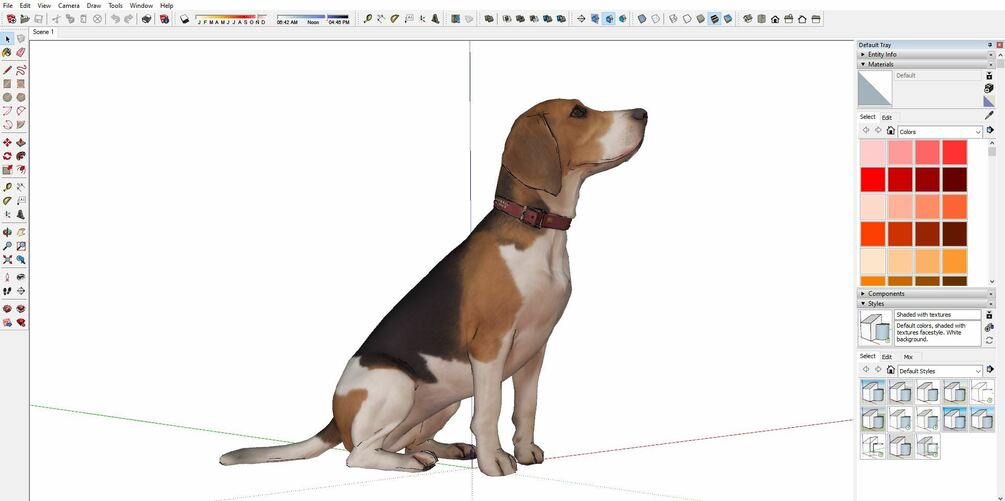Activate the Rectangle tool
Viewport: 1005px width, 501px height.
(7, 84)
